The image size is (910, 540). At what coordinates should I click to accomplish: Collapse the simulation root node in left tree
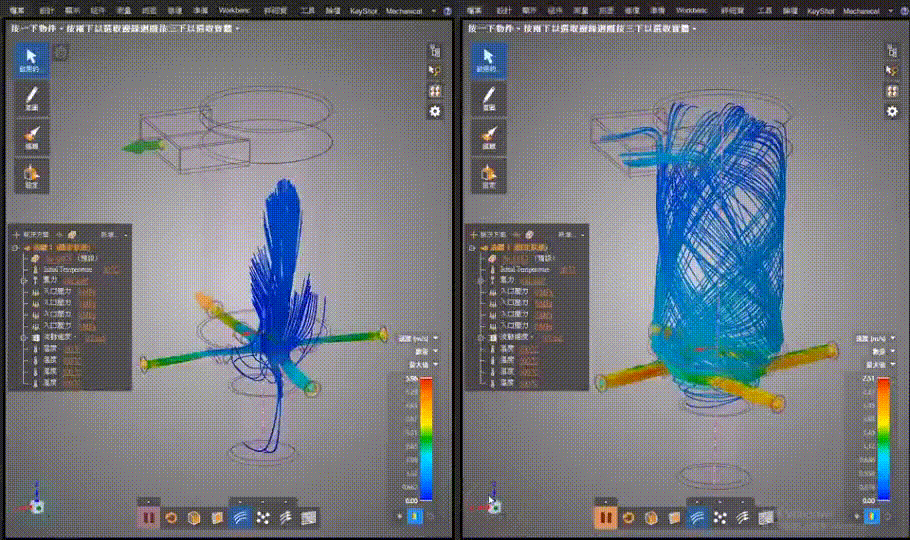(x=15, y=247)
